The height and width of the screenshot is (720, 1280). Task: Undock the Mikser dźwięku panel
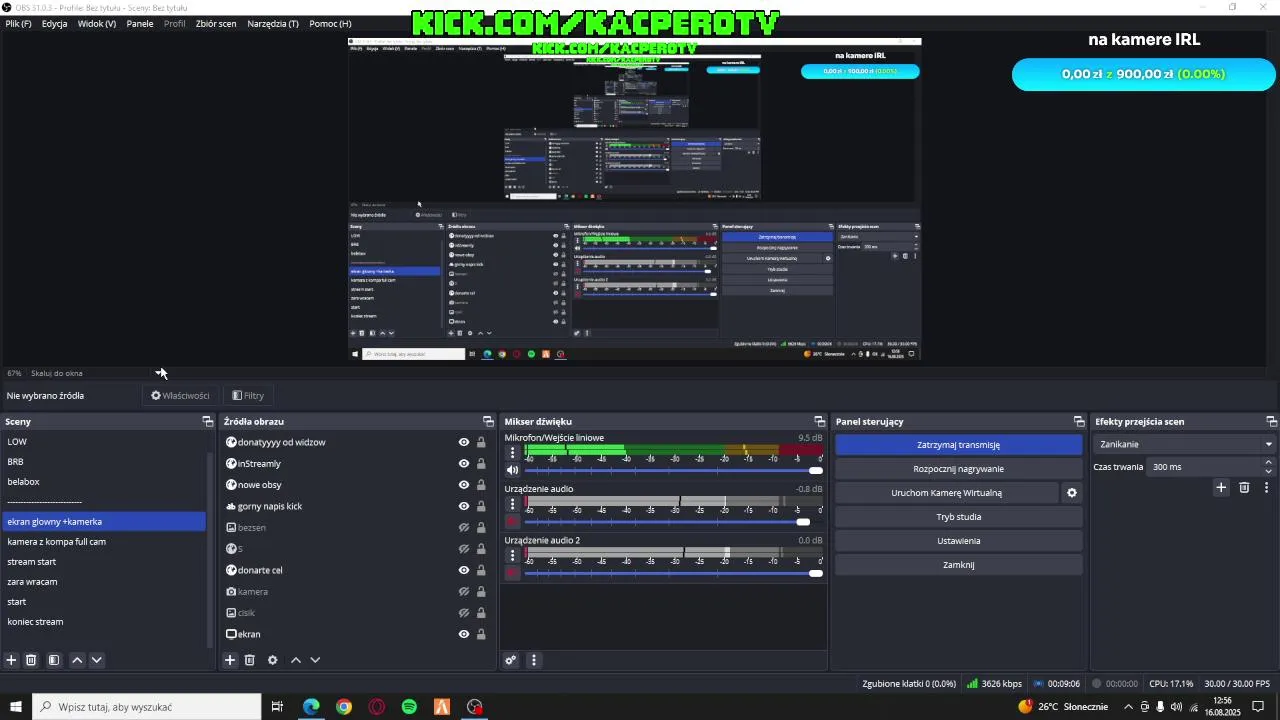click(819, 422)
